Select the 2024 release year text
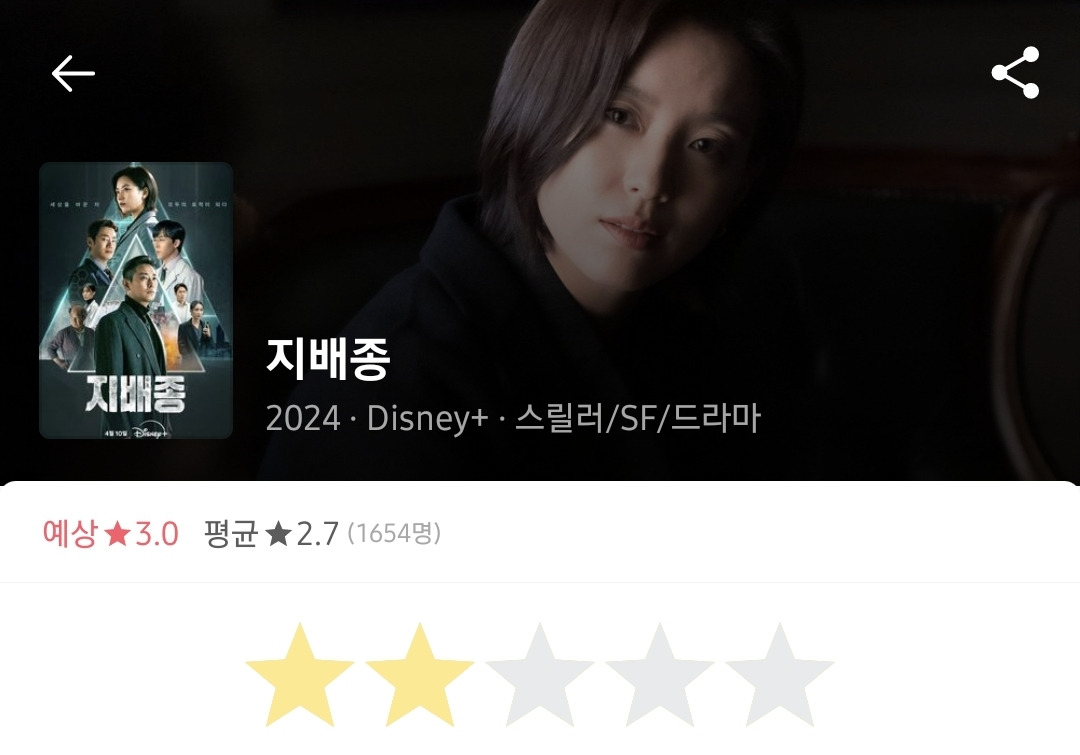This screenshot has height=755, width=1080. (x=303, y=418)
